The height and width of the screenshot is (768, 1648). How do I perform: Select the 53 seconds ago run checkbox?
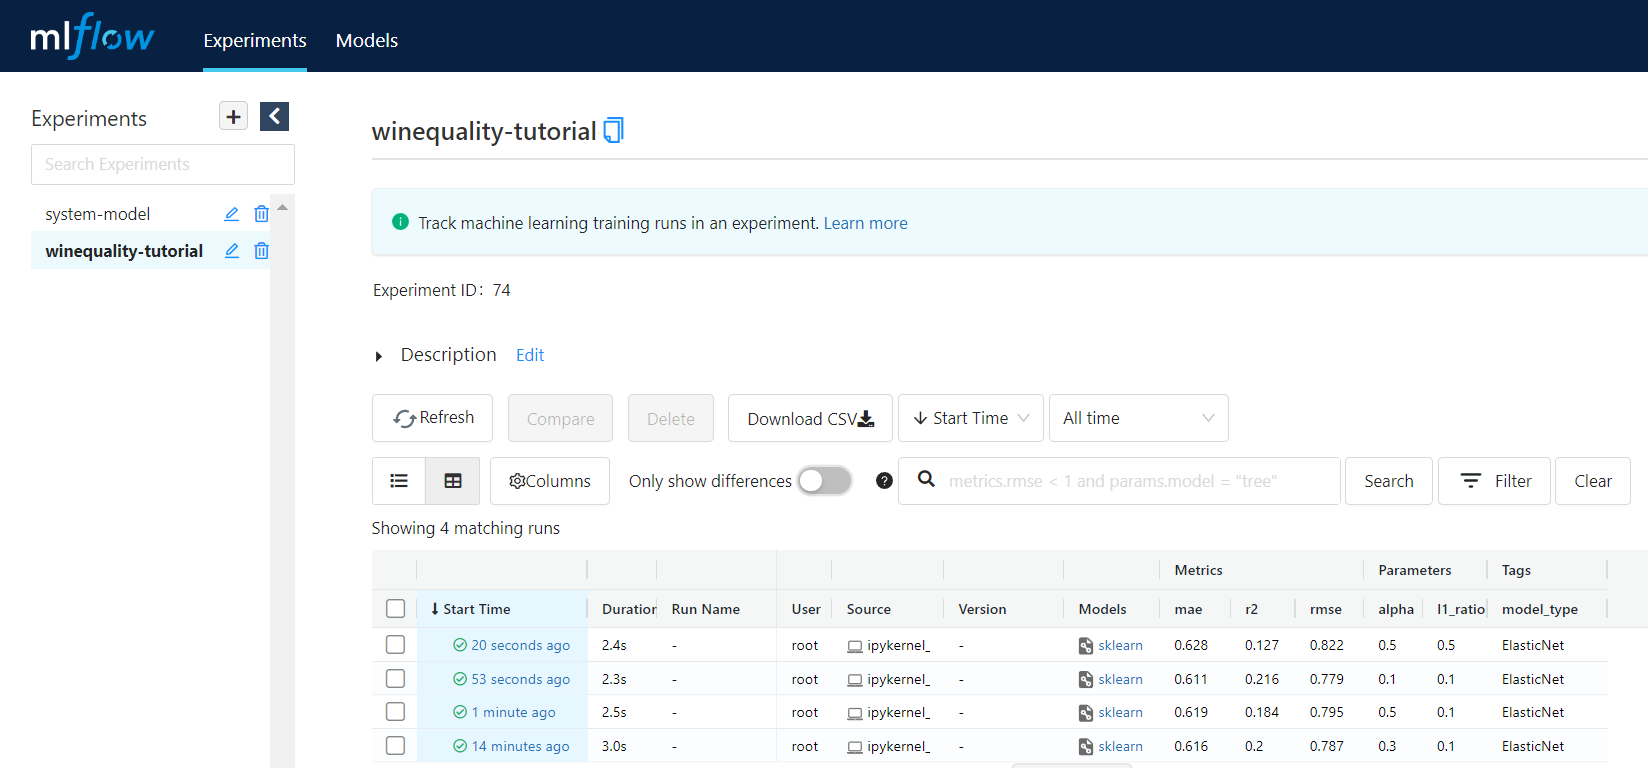396,679
